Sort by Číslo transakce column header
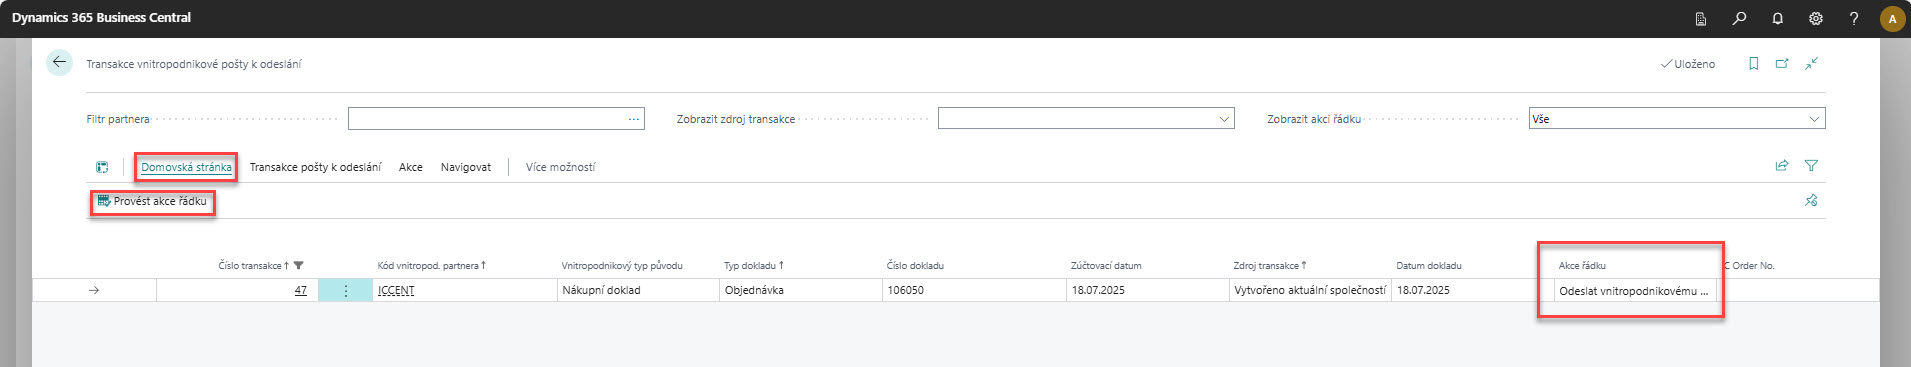Image resolution: width=1911 pixels, height=367 pixels. [254, 265]
